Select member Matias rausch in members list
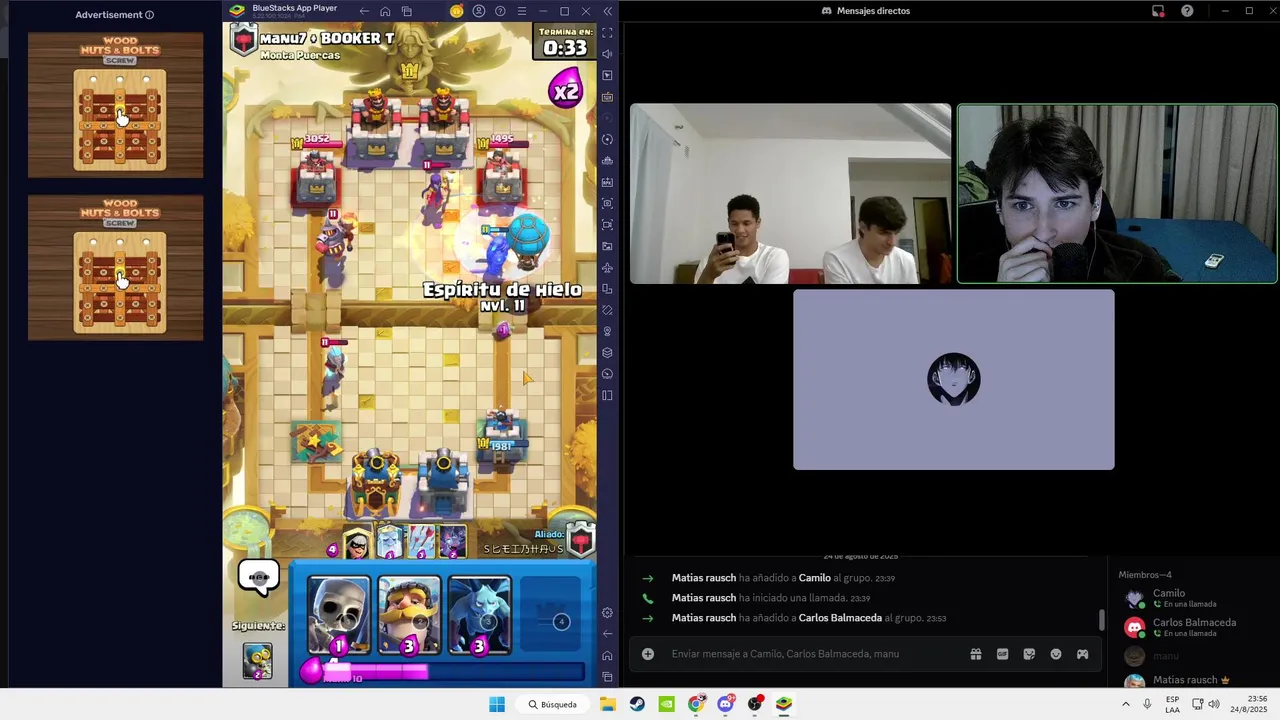This screenshot has width=1280, height=720. point(1192,680)
